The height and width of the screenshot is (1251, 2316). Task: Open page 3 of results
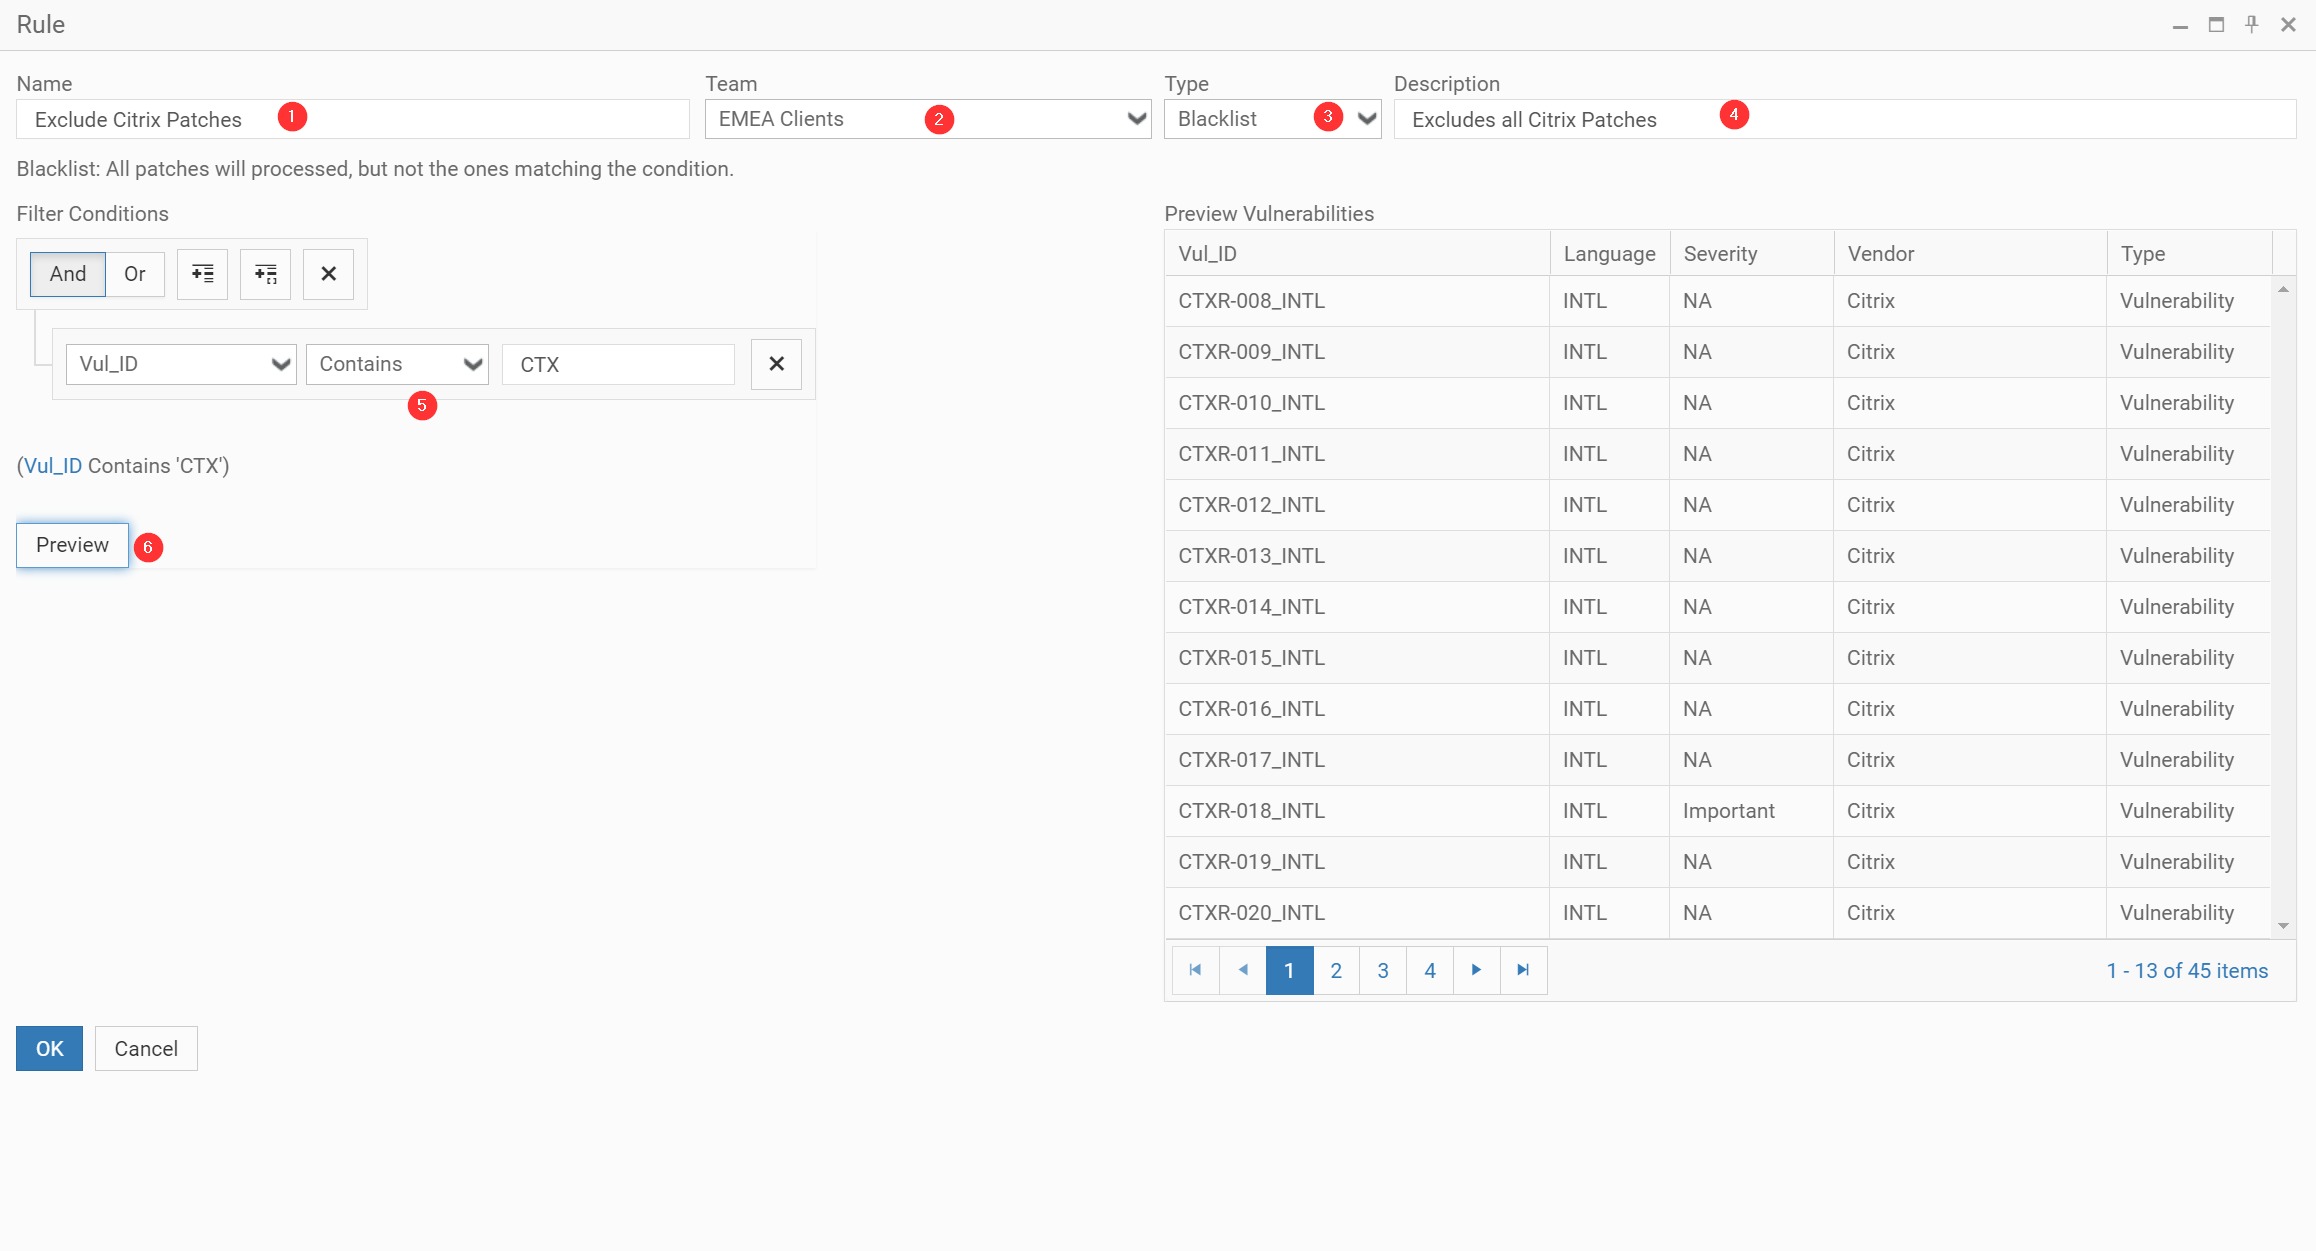(1383, 970)
